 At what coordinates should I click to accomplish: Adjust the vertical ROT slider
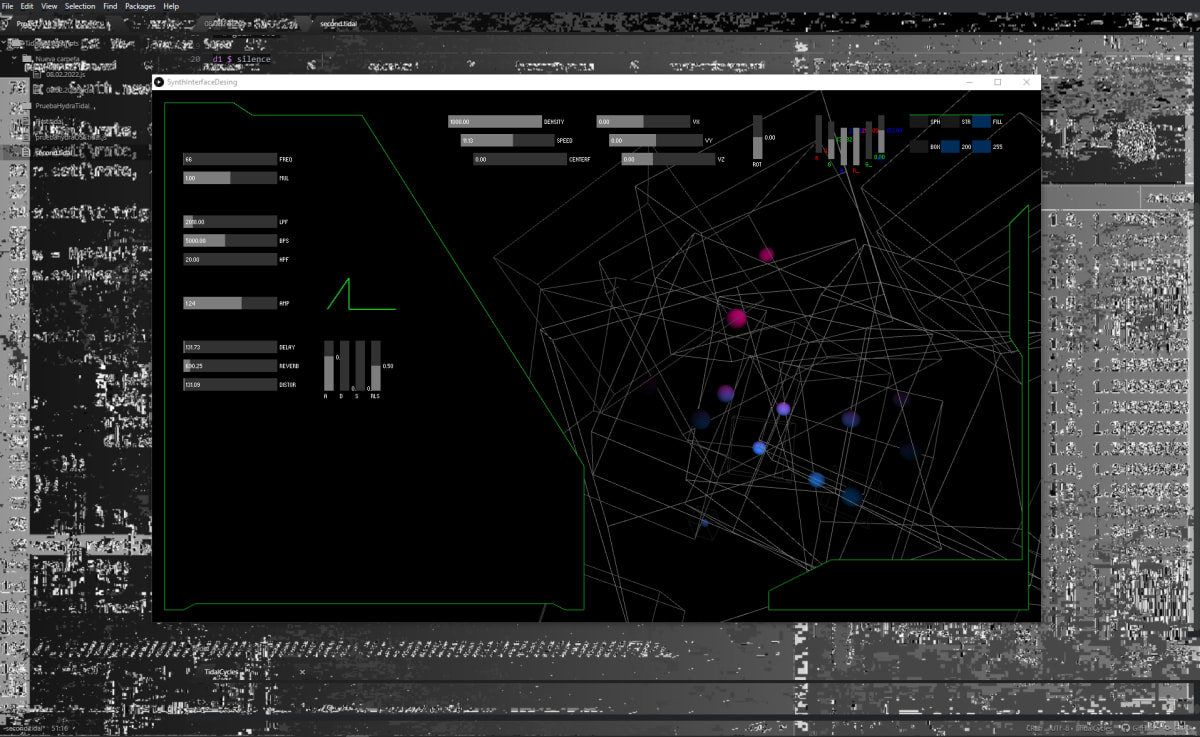757,135
